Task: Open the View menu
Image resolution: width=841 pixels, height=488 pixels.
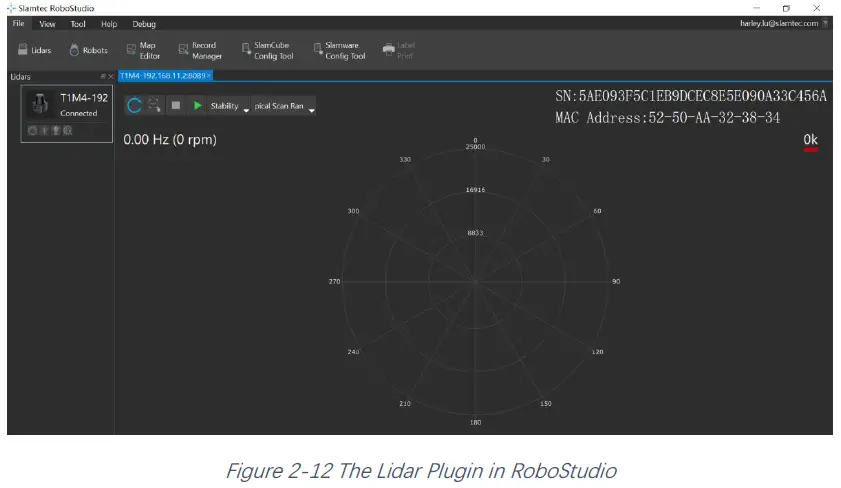Action: [47, 24]
